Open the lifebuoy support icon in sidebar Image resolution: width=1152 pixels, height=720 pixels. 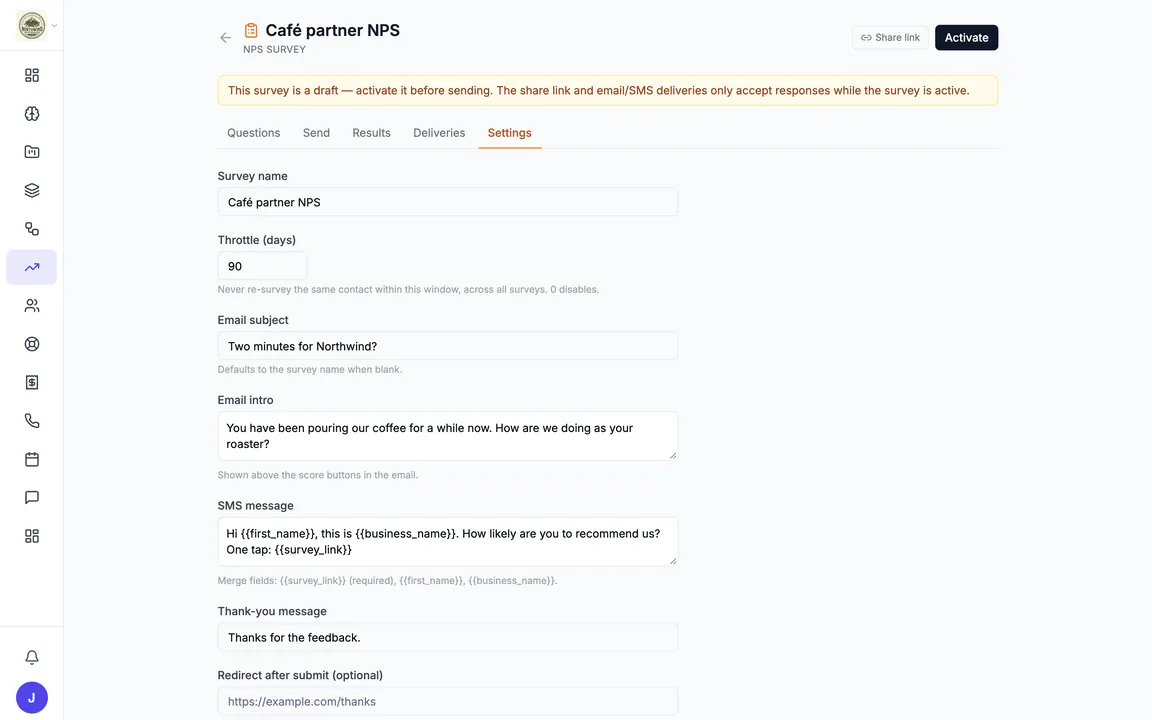point(32,344)
